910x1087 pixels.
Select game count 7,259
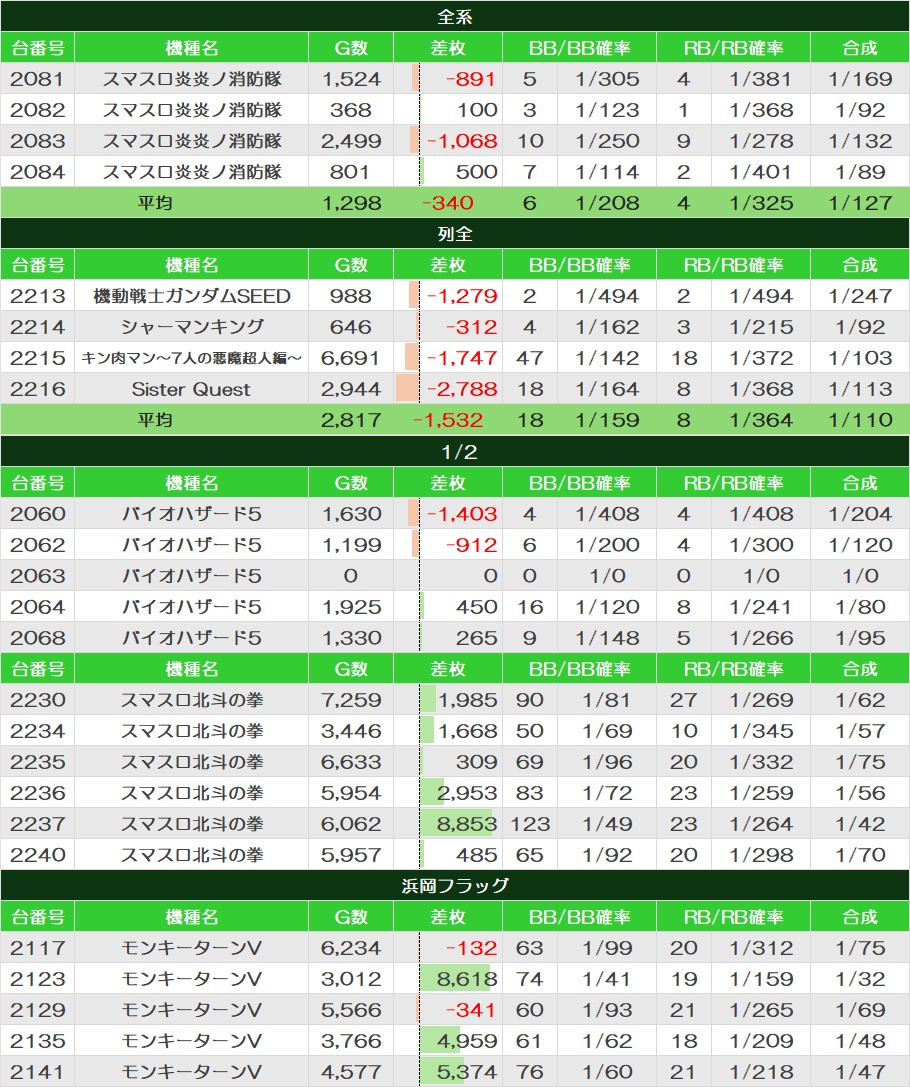pyautogui.click(x=351, y=699)
